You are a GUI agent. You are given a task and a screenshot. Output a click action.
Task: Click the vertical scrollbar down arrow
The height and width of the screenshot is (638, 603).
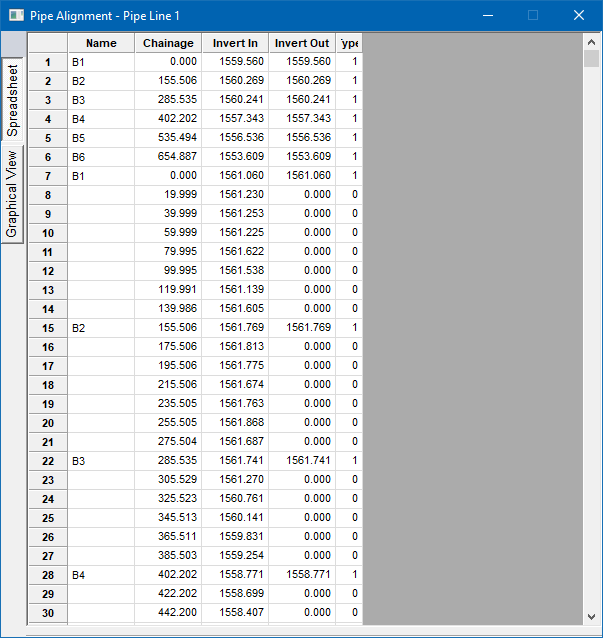click(x=591, y=616)
